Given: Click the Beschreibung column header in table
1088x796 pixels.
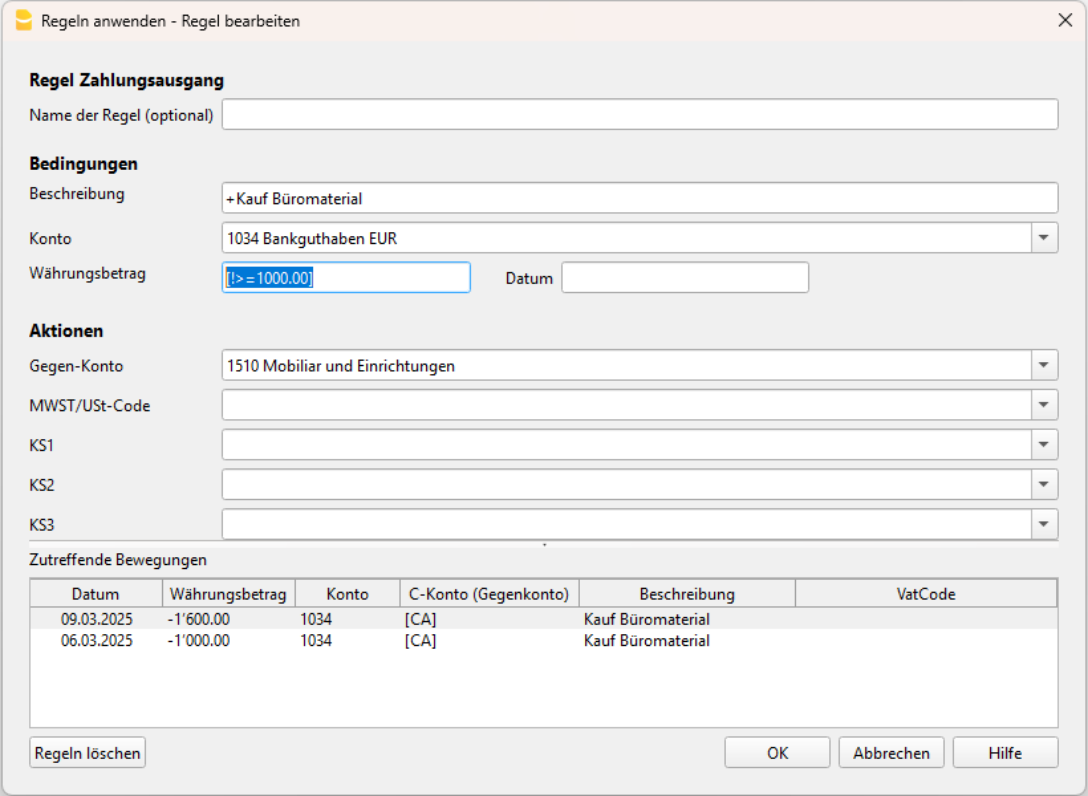Looking at the screenshot, I should [x=687, y=594].
